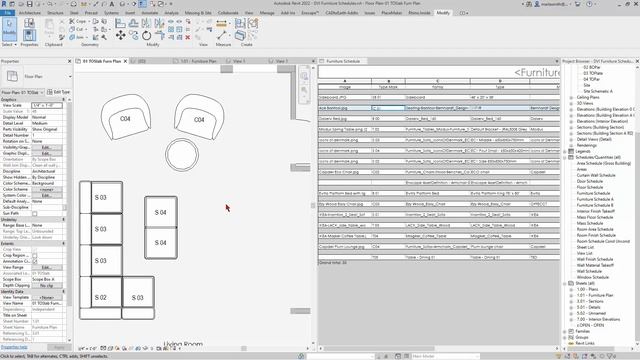Open the Properties help link
640x360 pixels.
tap(14, 347)
